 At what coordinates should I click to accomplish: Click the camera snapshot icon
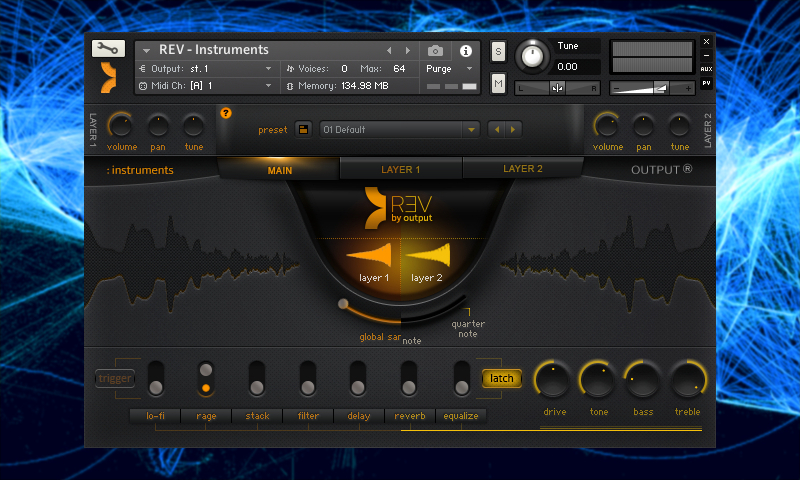click(435, 50)
